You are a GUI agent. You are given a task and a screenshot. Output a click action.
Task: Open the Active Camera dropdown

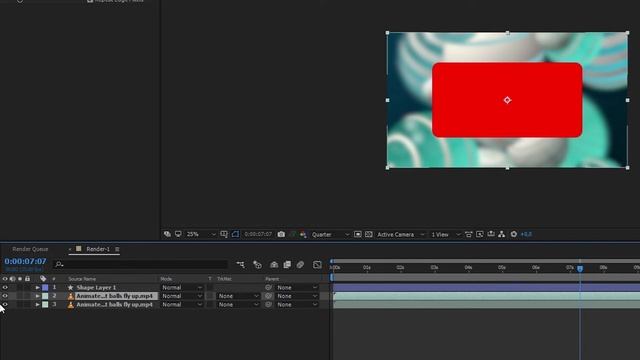[x=400, y=235]
